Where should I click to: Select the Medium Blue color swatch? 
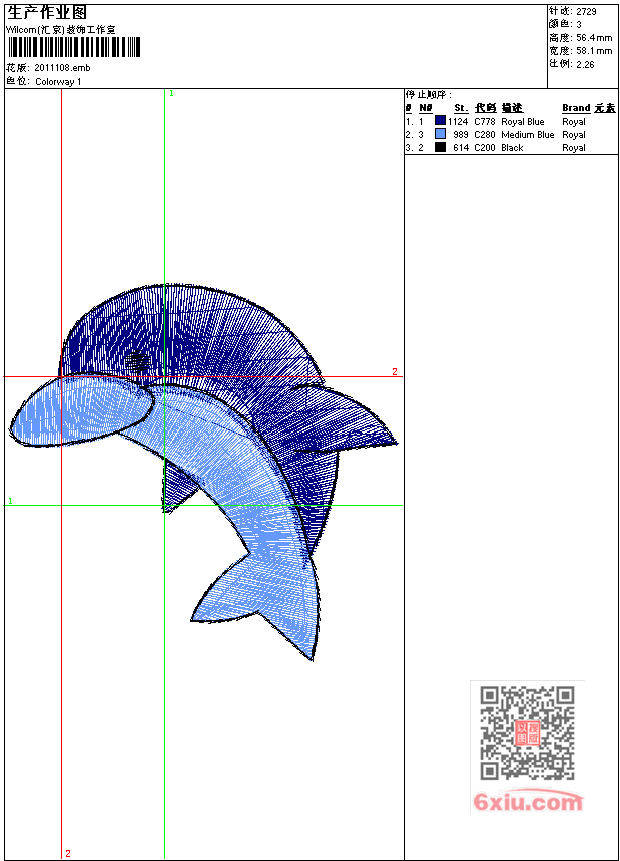[x=440, y=134]
